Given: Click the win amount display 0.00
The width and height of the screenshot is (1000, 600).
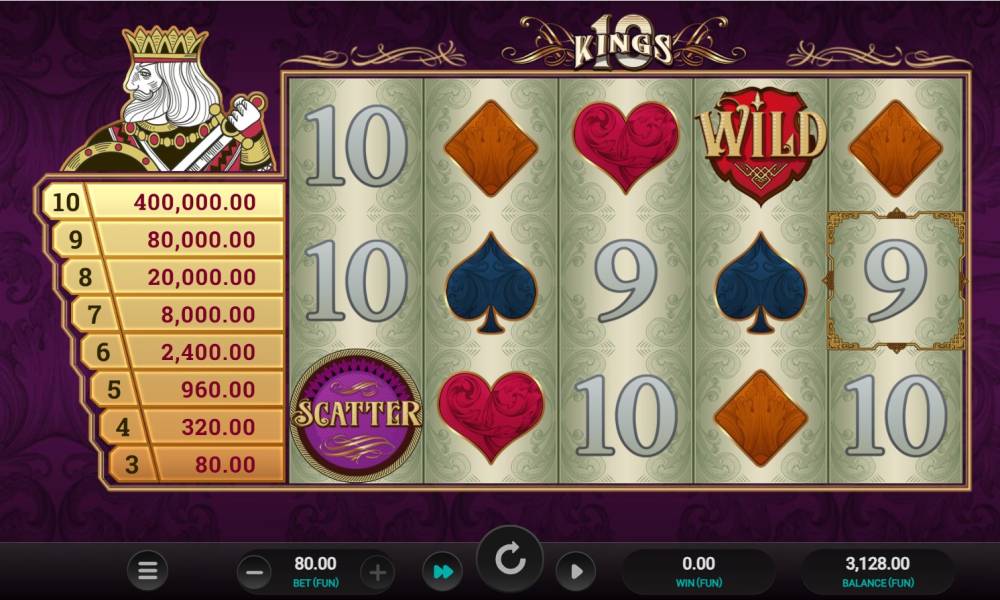Looking at the screenshot, I should [698, 571].
